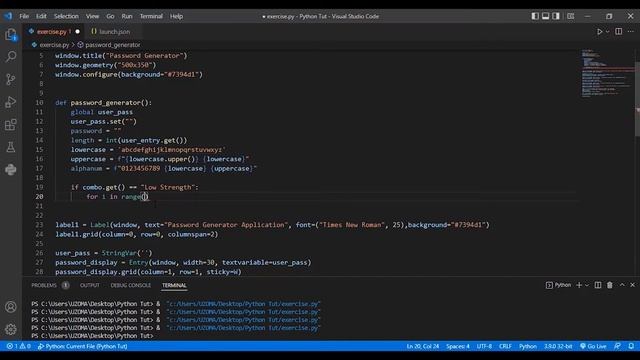Open the launch profile dropdown chevron
Viewport: 640px width, 360px height.
pyautogui.click(x=587, y=285)
